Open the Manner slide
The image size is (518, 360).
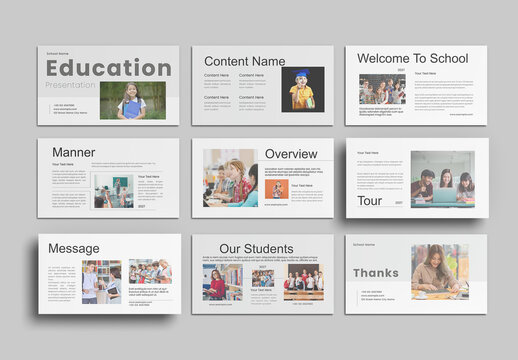point(108,178)
